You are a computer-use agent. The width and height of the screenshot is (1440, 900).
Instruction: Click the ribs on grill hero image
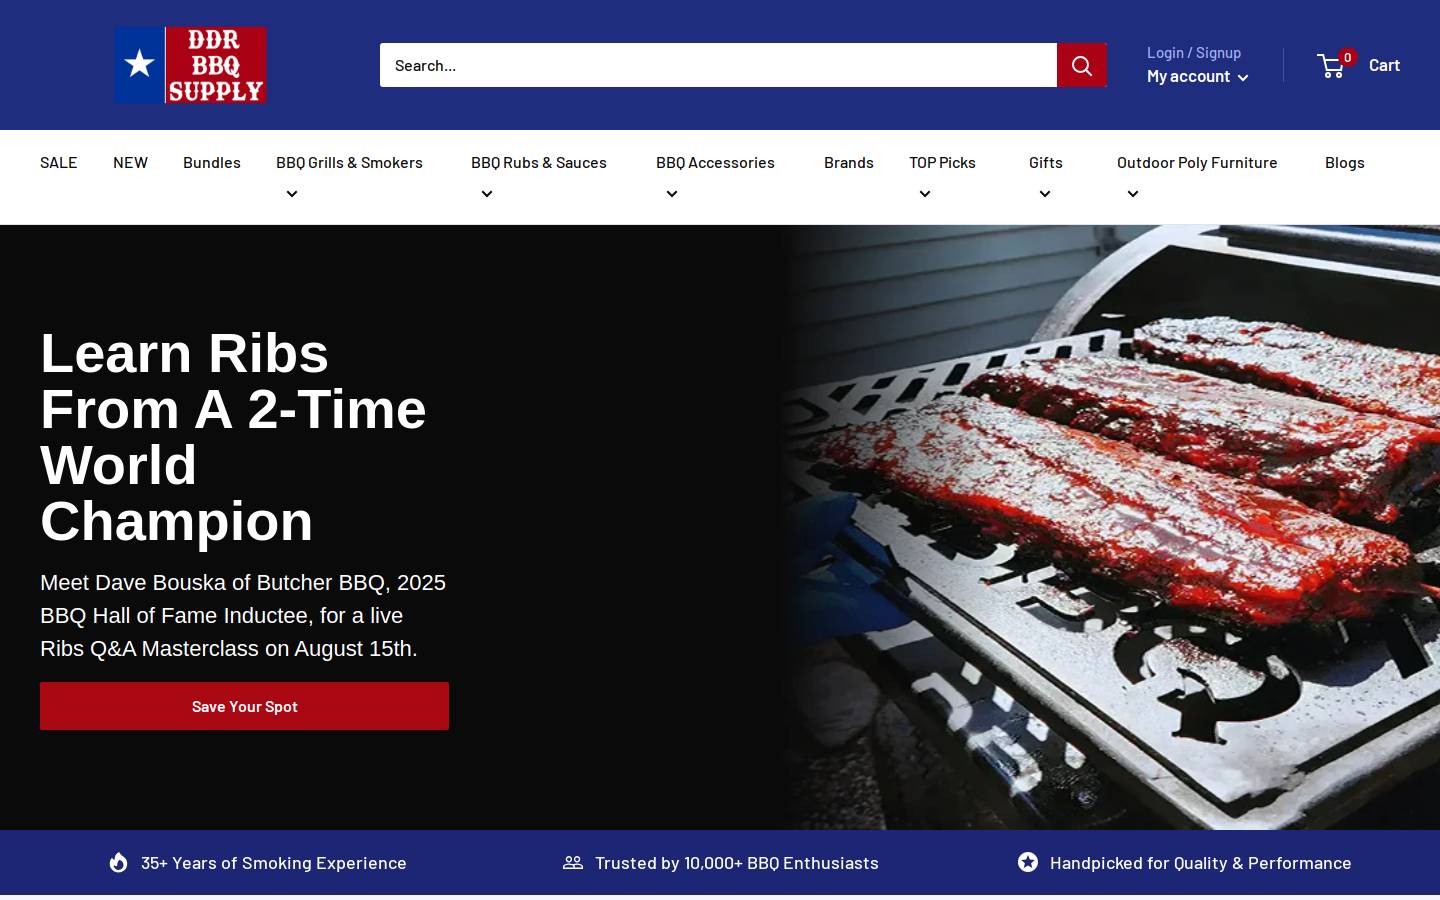[x=1110, y=527]
